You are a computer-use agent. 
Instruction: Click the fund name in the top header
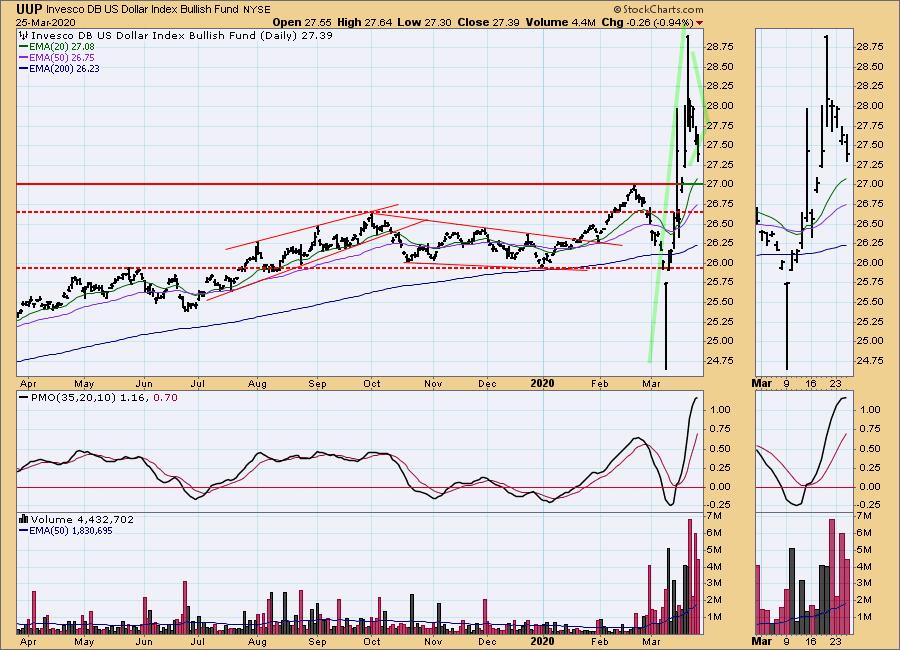pyautogui.click(x=143, y=10)
